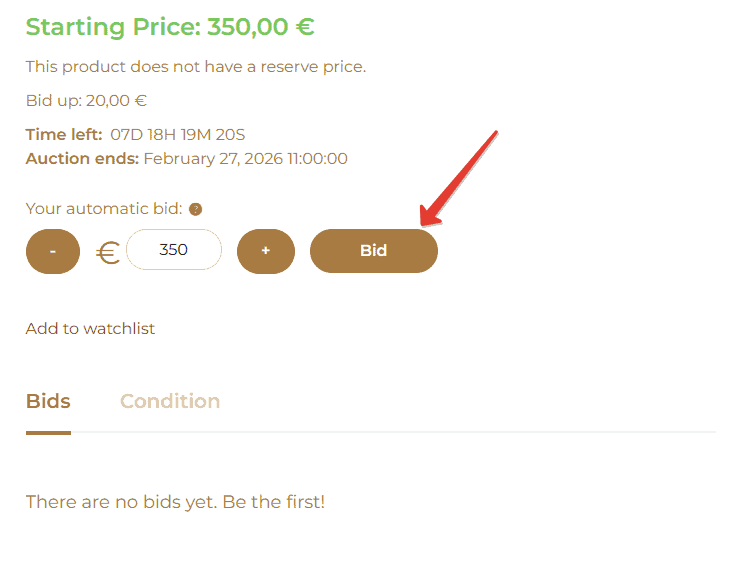Click the euro currency symbol

(x=108, y=252)
